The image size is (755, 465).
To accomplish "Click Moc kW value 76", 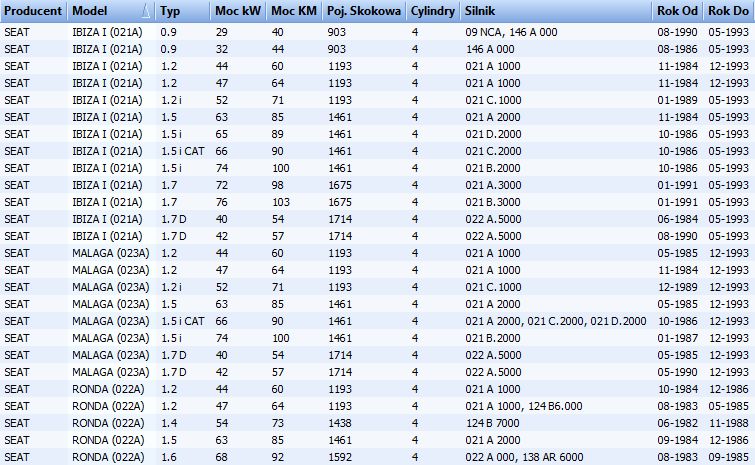I will pos(221,202).
